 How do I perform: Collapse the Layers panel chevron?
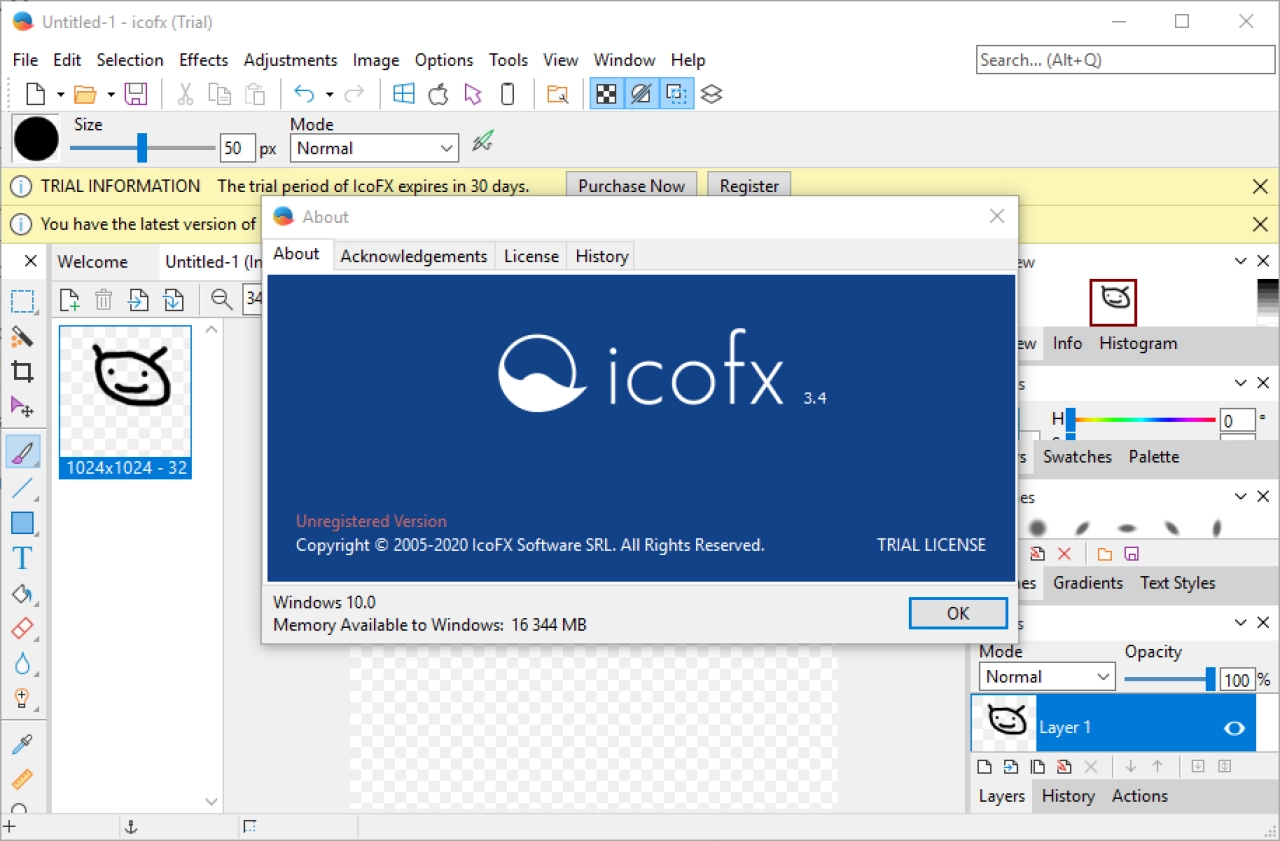click(x=1241, y=623)
